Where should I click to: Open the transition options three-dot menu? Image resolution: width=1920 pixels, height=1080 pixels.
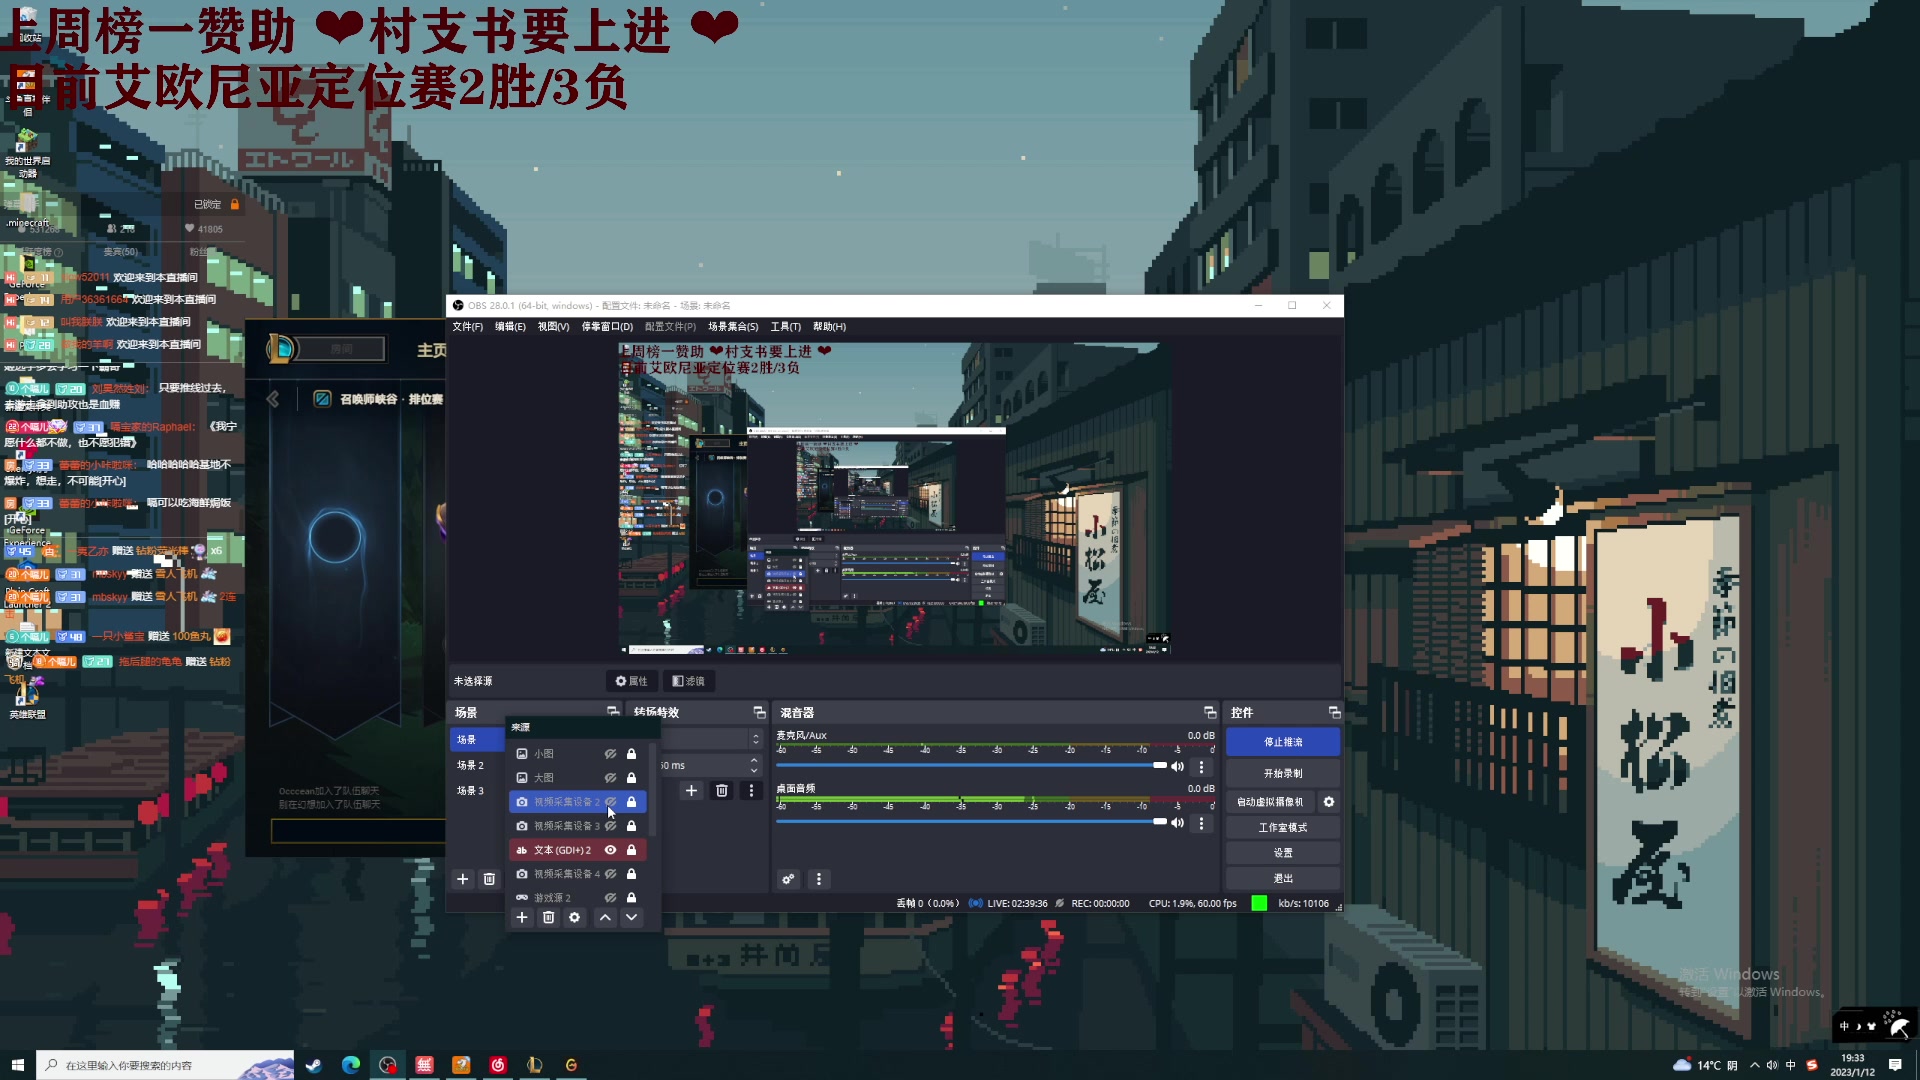click(752, 791)
